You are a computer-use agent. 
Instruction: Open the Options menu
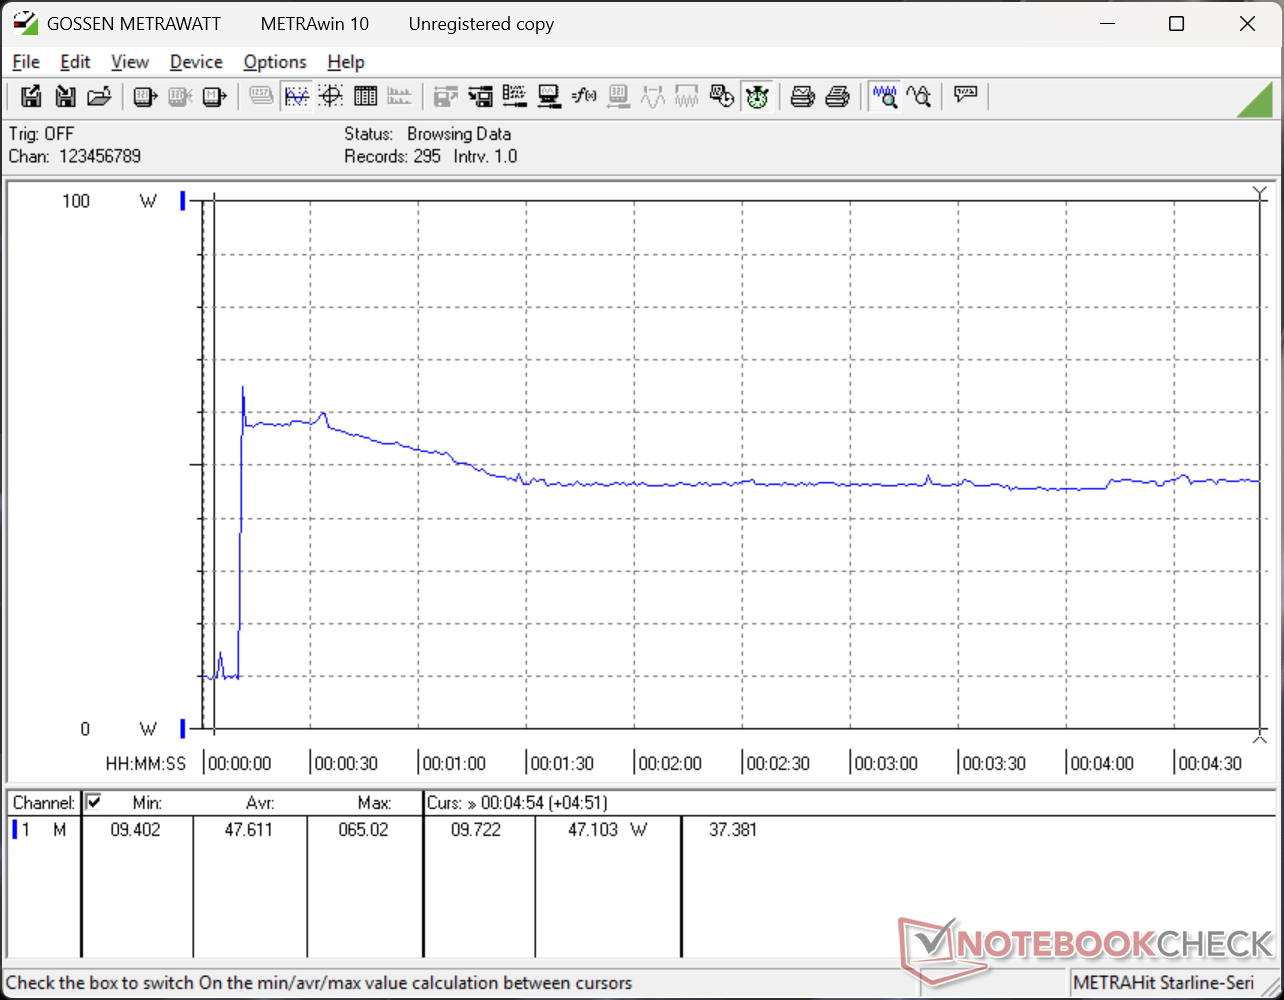pyautogui.click(x=275, y=62)
